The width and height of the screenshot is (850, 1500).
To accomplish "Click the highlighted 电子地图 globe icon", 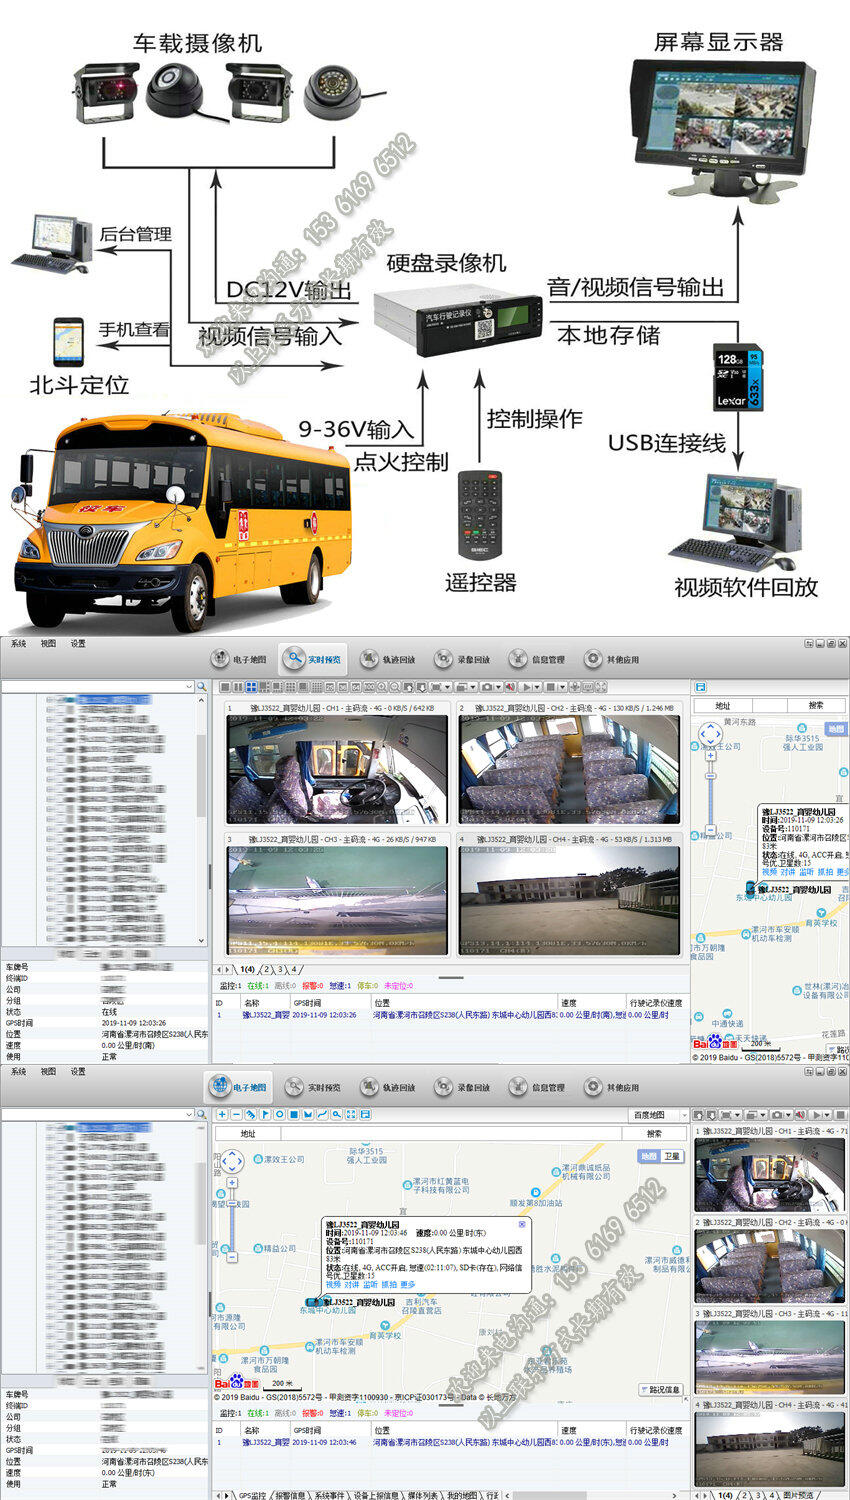I will 219,1087.
